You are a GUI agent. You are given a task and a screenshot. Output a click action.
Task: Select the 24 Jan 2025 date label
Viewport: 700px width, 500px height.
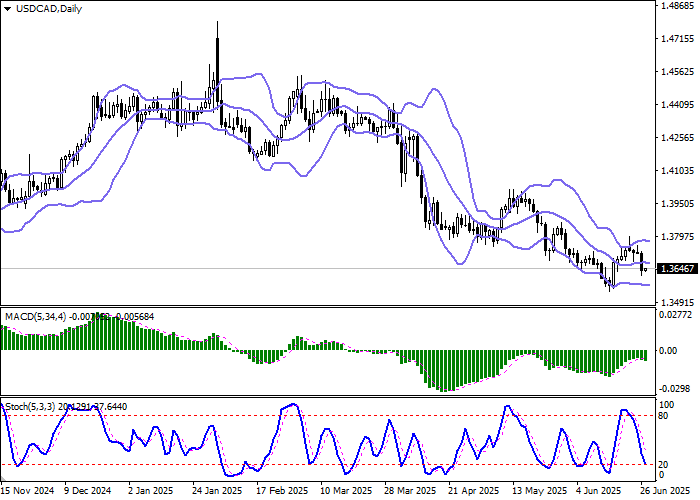tap(216, 491)
